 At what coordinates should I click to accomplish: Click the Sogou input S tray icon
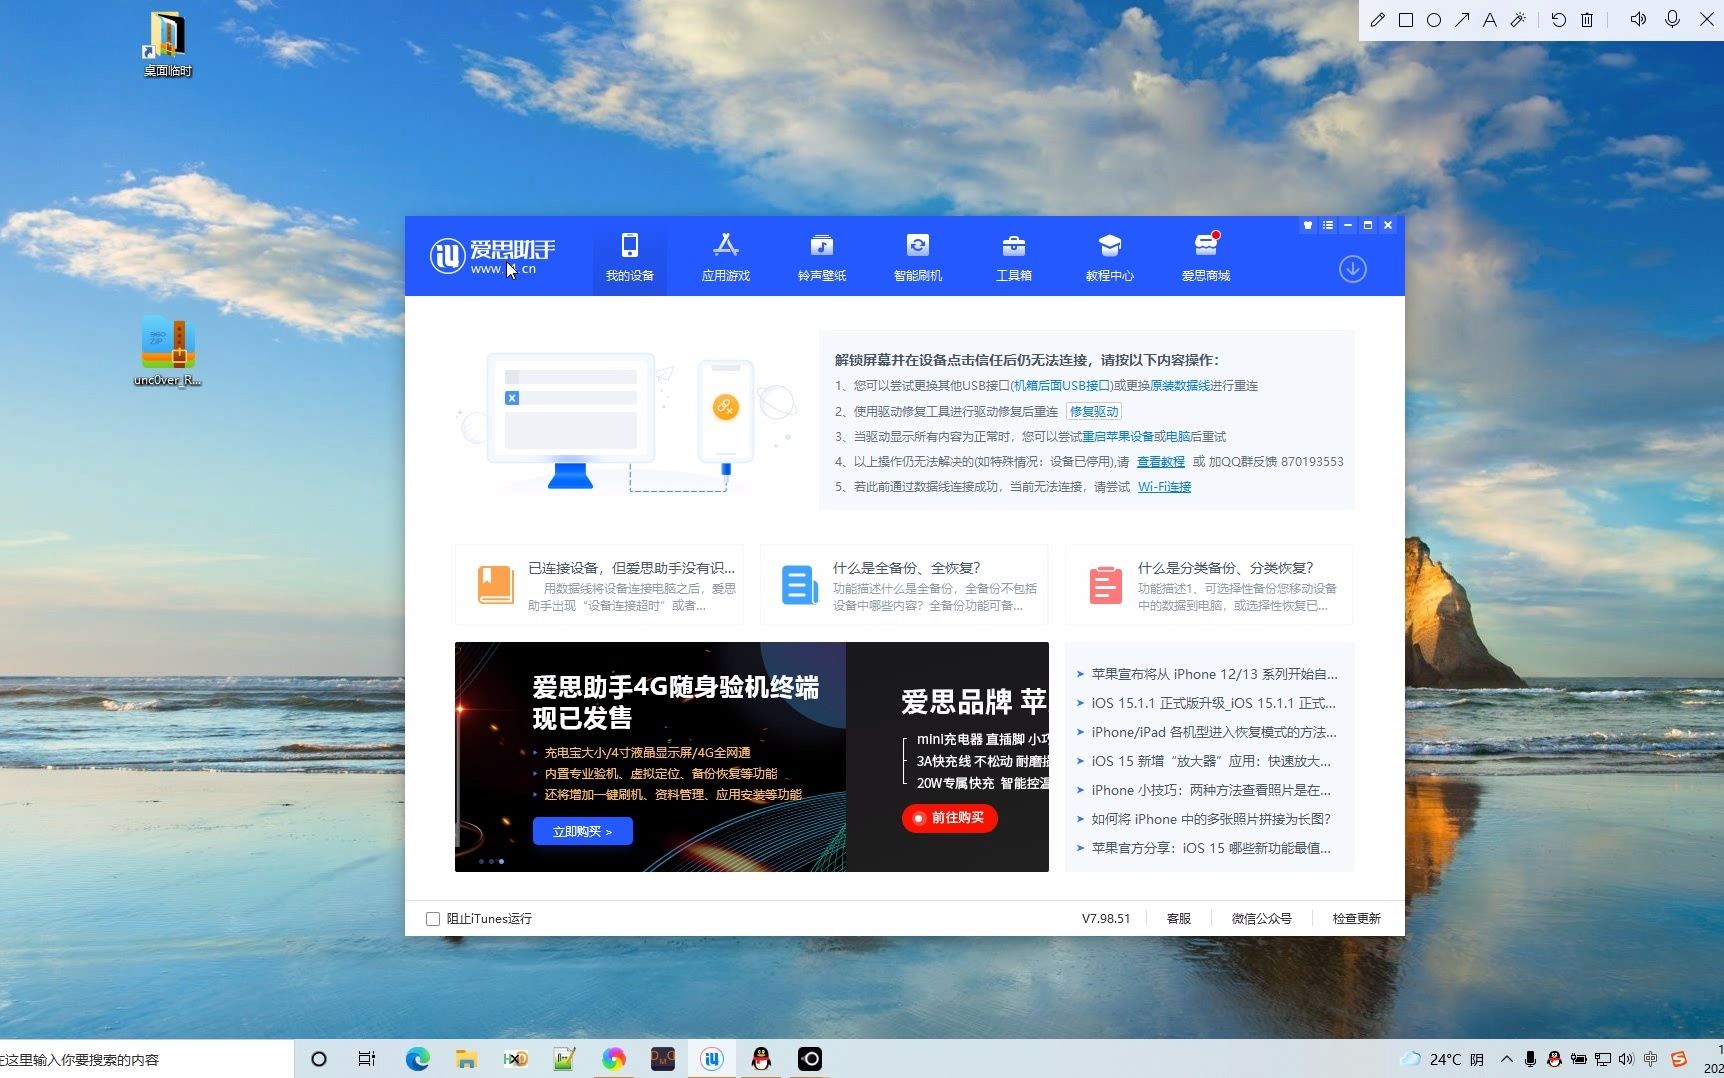[1679, 1059]
